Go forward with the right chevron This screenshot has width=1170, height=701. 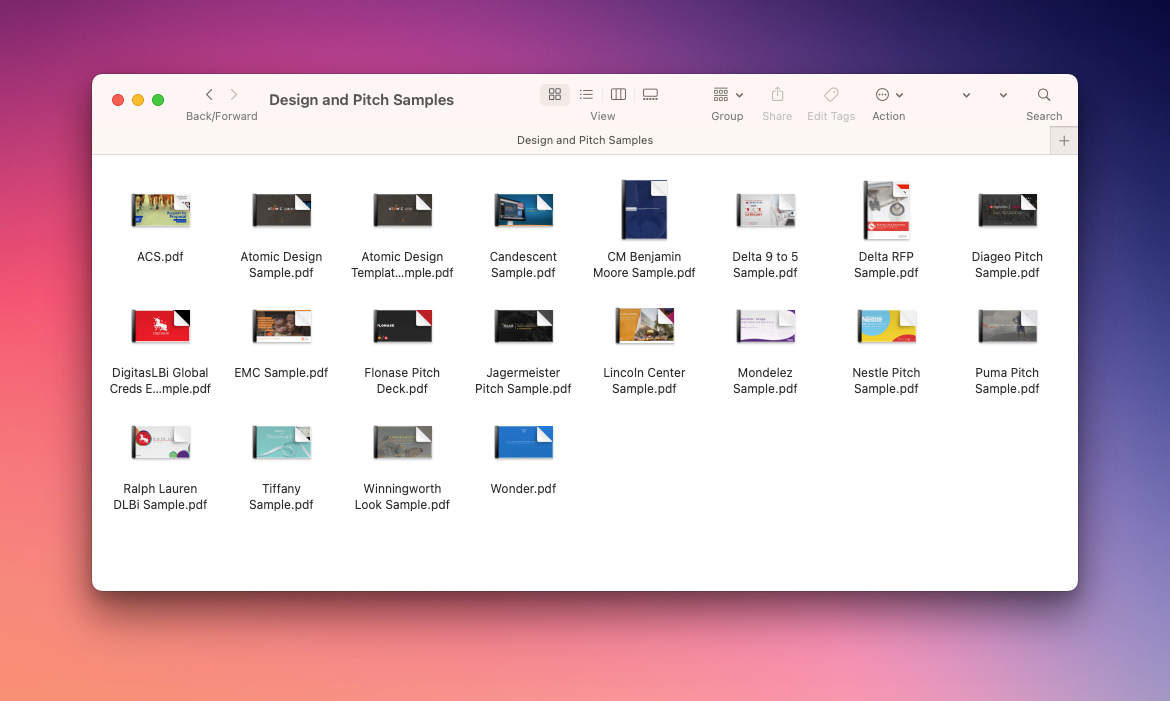point(234,95)
